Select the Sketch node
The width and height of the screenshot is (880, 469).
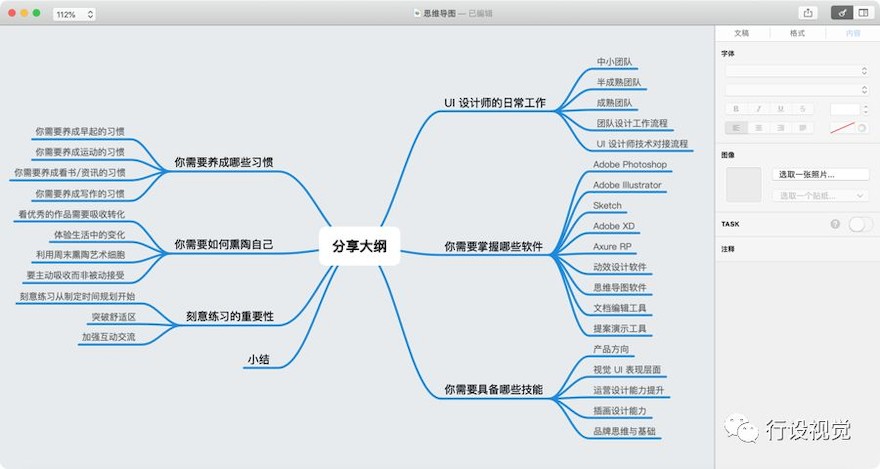(x=607, y=205)
